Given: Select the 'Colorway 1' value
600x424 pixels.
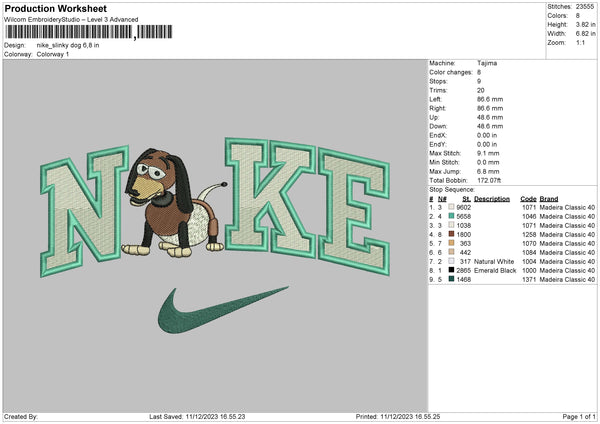Looking at the screenshot, I should 53,54.
